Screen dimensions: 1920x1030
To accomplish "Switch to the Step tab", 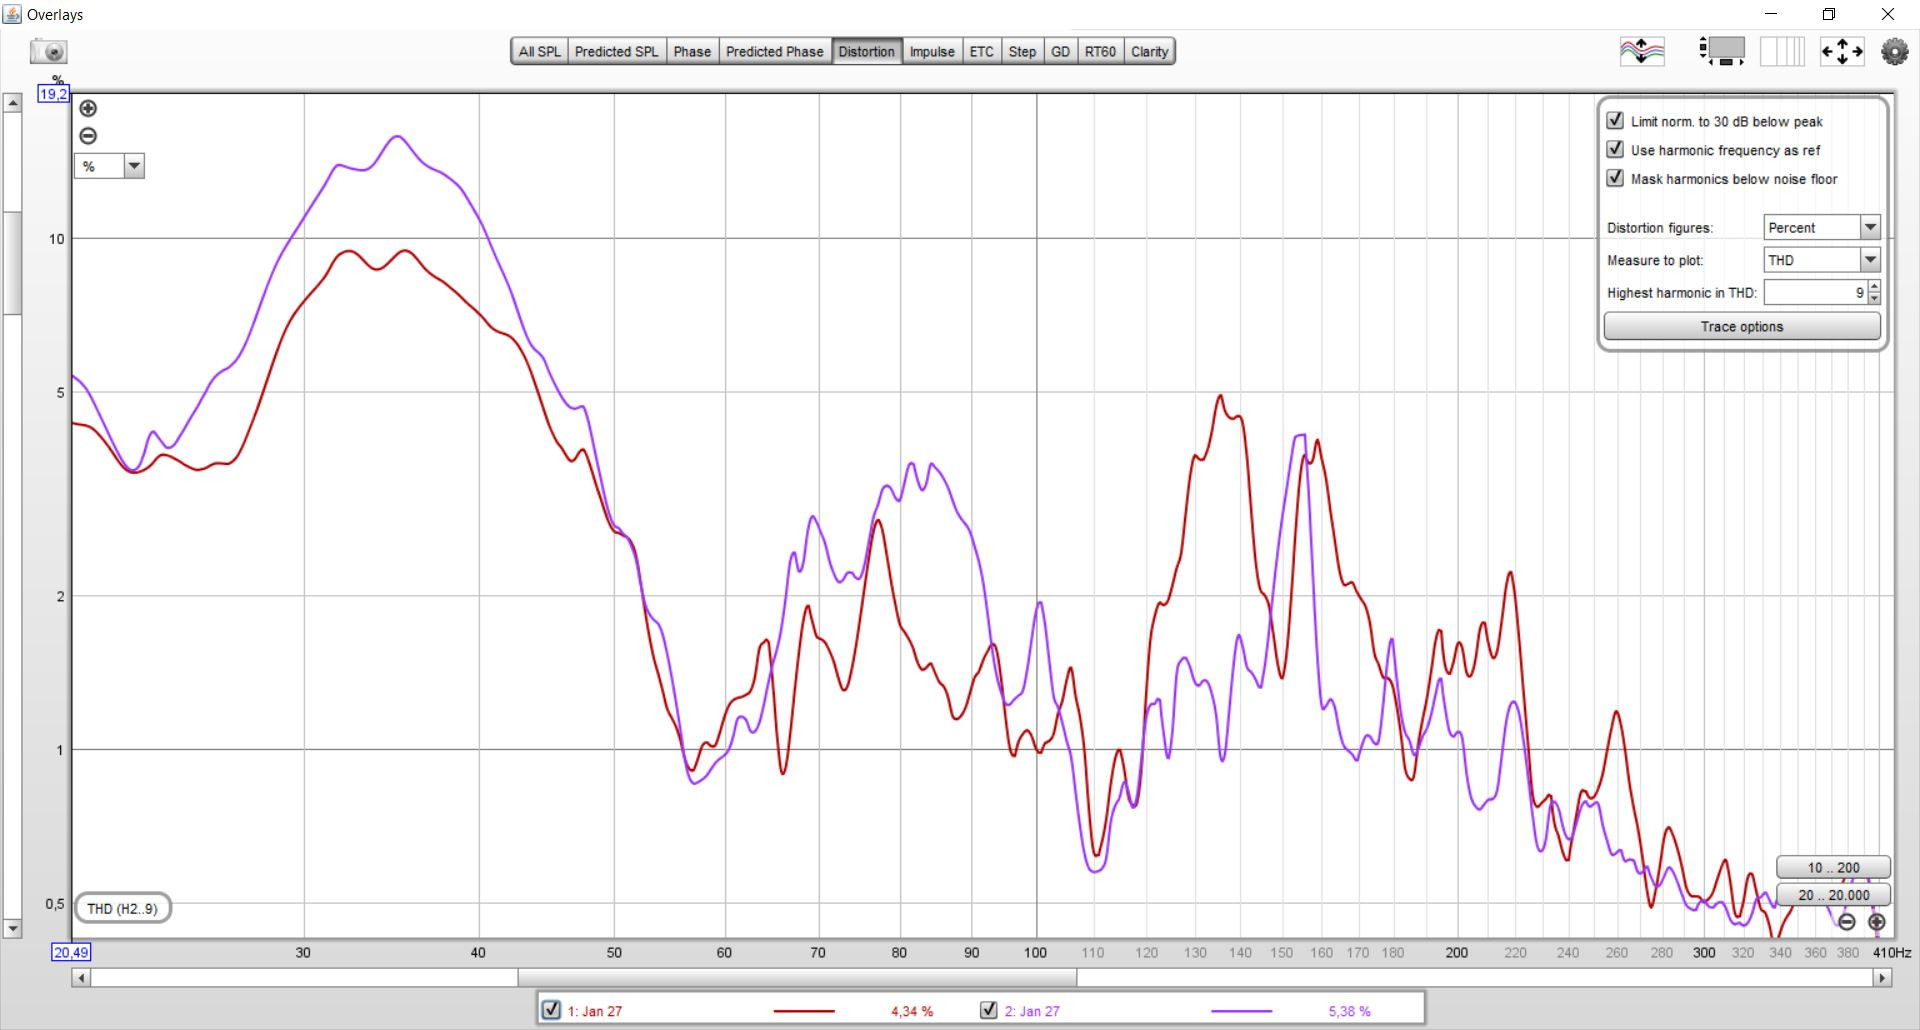I will coord(1022,52).
